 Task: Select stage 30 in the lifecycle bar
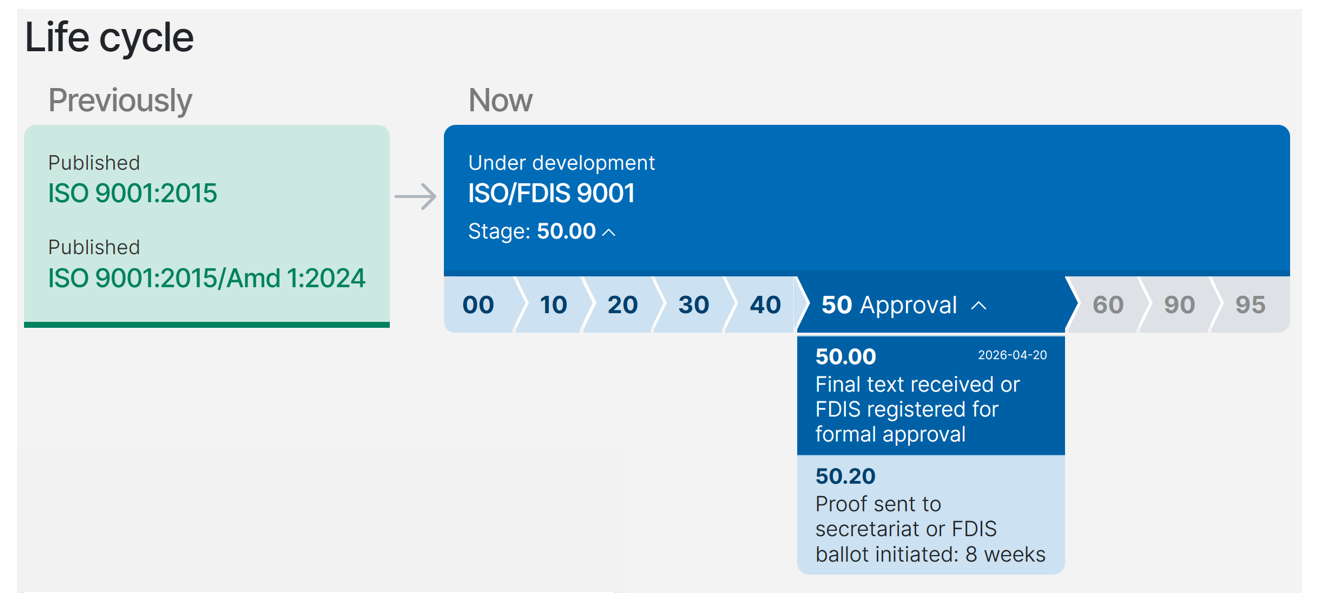(692, 304)
